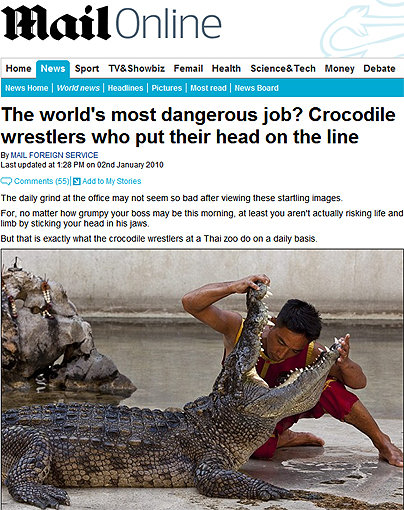Screen dimensions: 404x510
Task: Visit the Health section
Action: point(226,69)
